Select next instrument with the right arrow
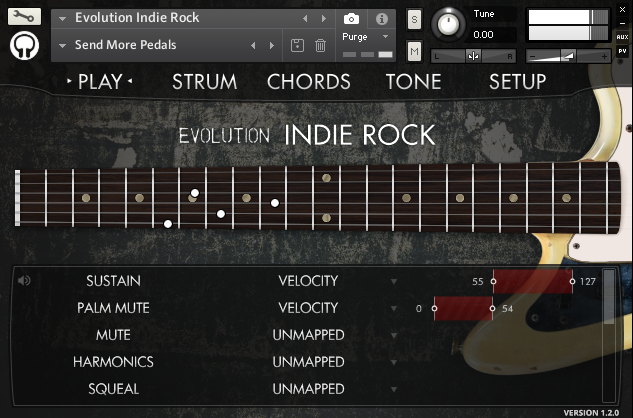 (324, 19)
